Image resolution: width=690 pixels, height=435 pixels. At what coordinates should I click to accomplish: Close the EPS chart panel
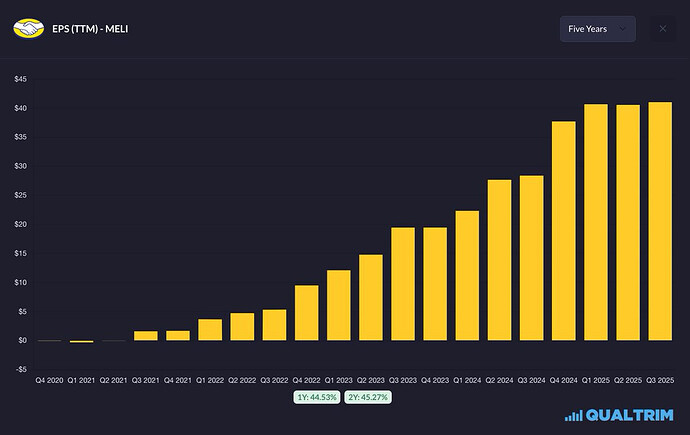(x=663, y=29)
